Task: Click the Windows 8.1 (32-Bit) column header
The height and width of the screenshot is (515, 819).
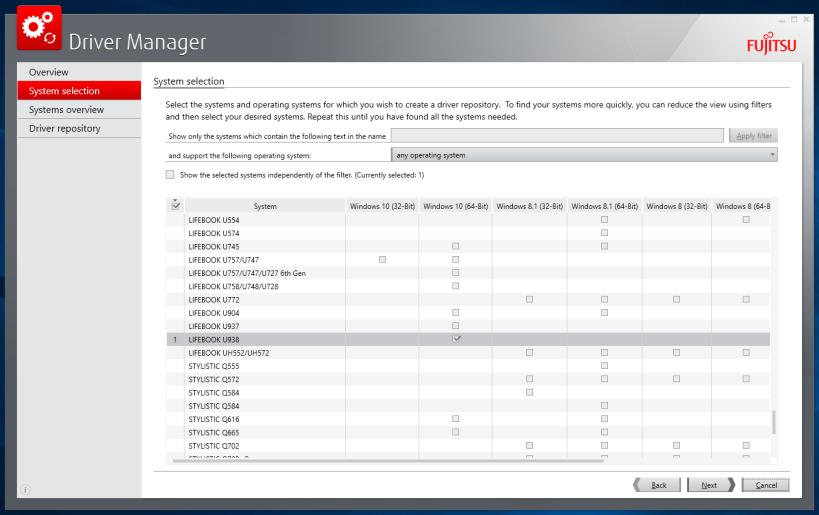Action: 530,206
